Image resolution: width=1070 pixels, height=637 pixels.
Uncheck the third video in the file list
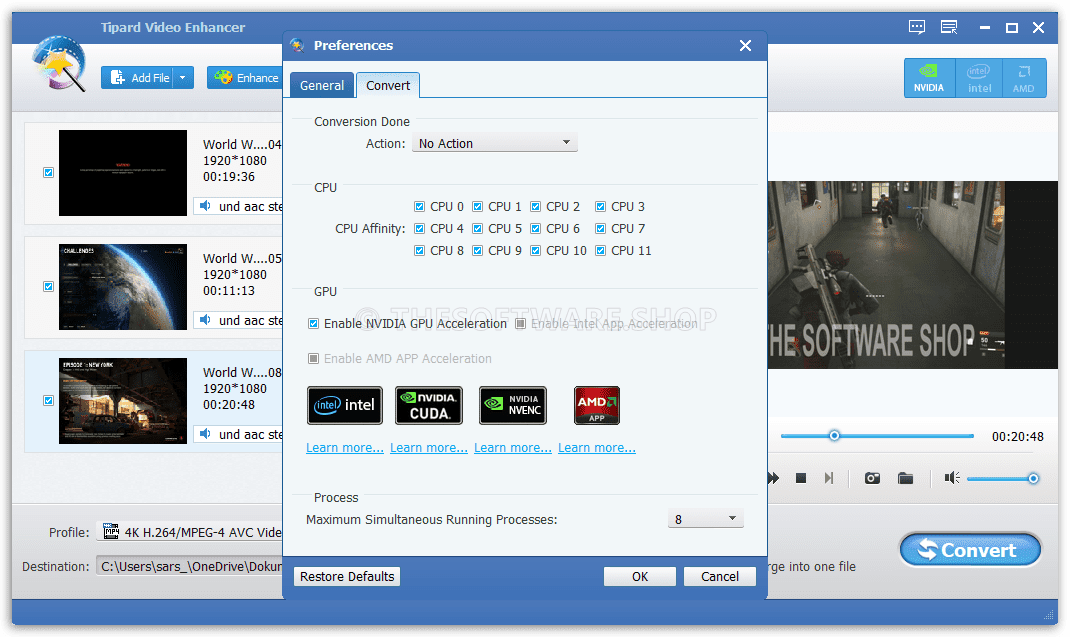48,400
